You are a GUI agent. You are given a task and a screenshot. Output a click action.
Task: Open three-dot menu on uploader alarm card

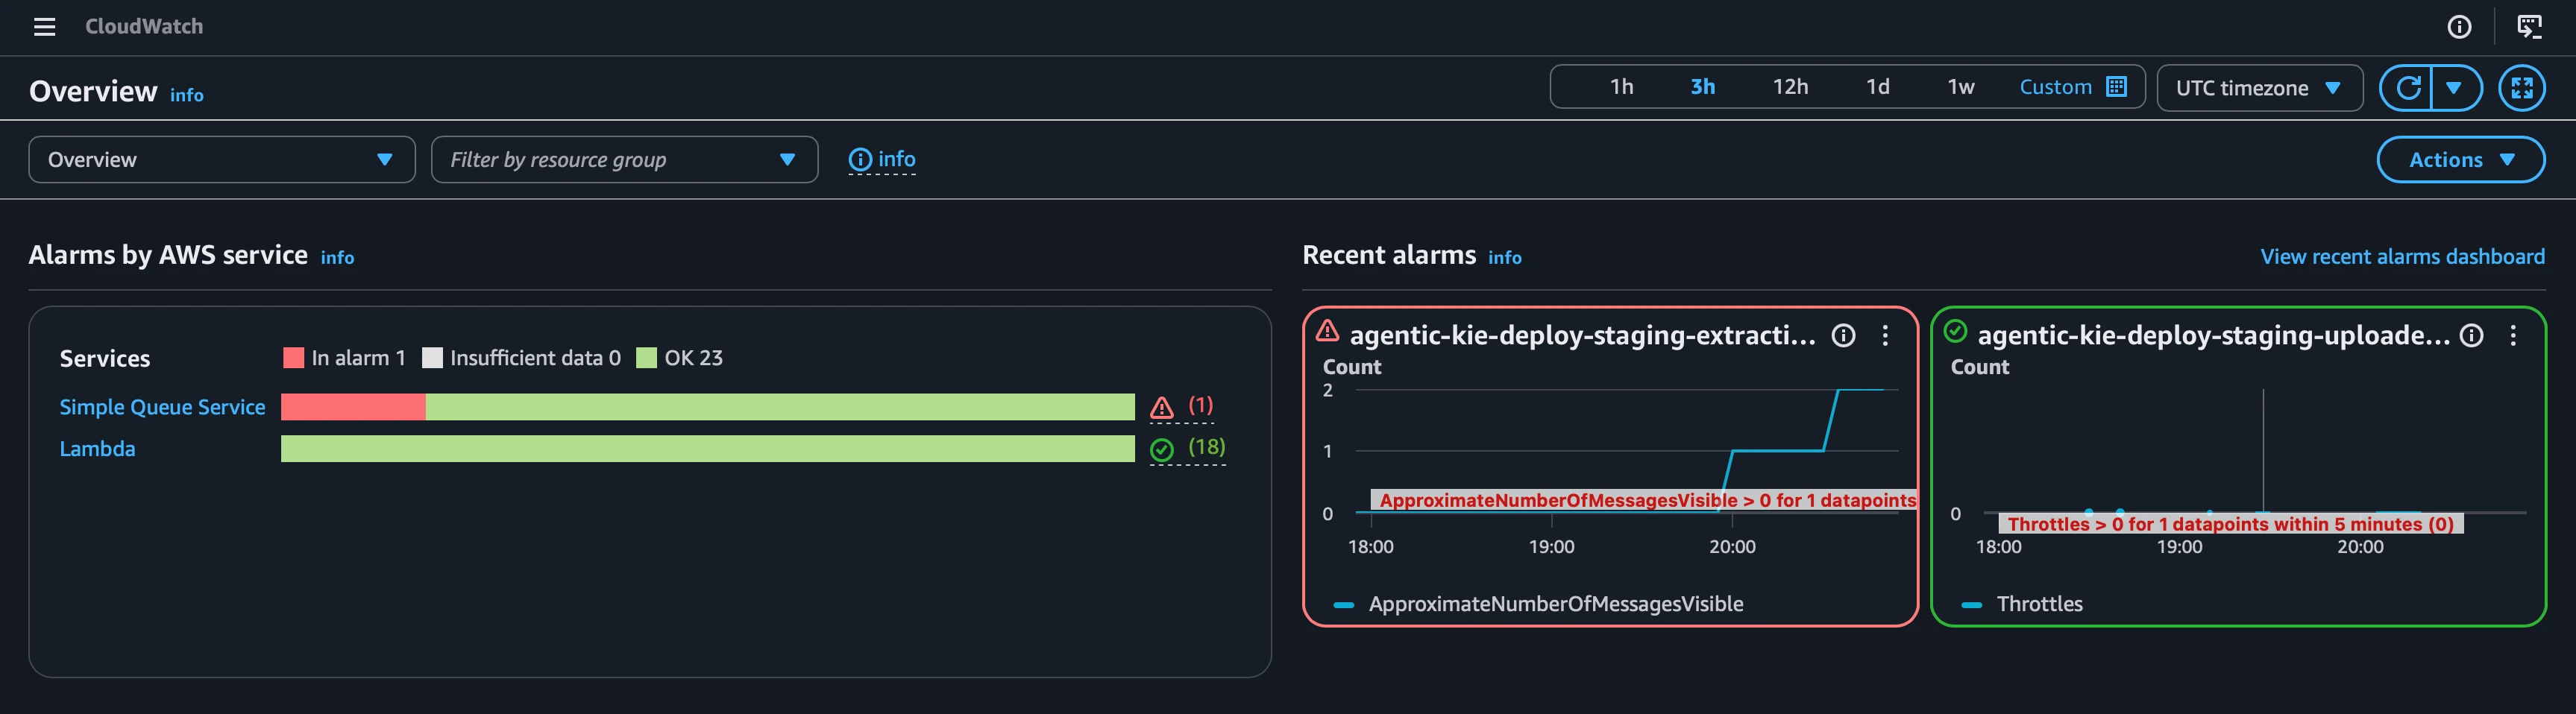[x=2513, y=336]
